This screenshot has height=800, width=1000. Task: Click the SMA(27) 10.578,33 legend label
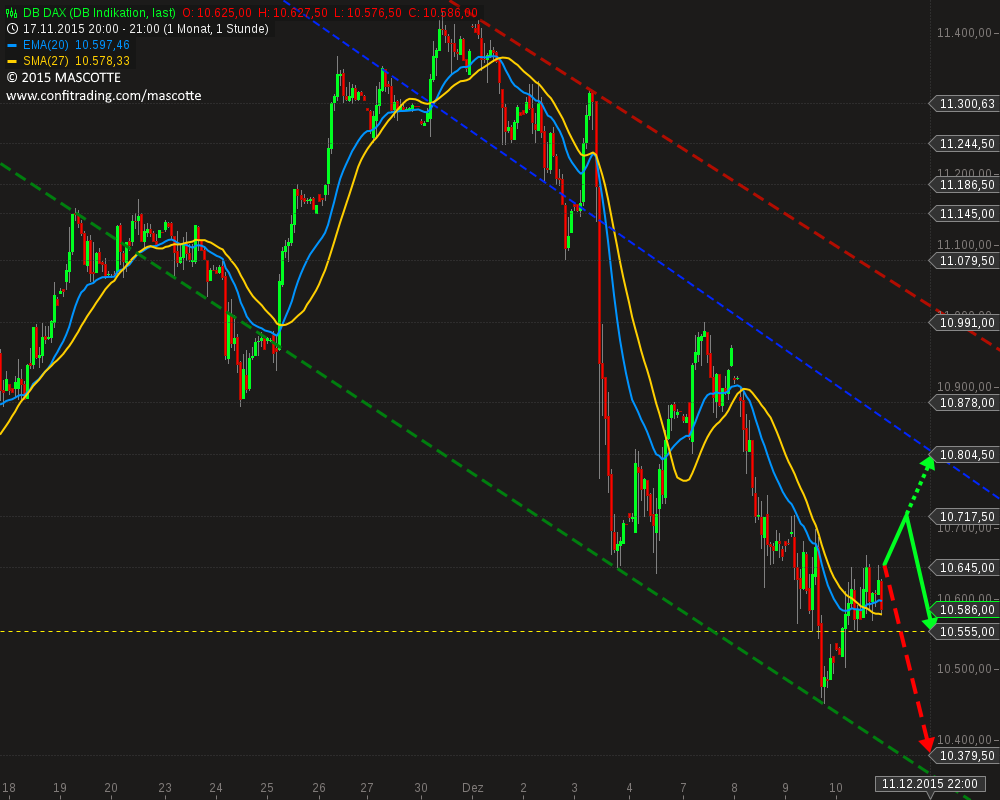(x=76, y=61)
